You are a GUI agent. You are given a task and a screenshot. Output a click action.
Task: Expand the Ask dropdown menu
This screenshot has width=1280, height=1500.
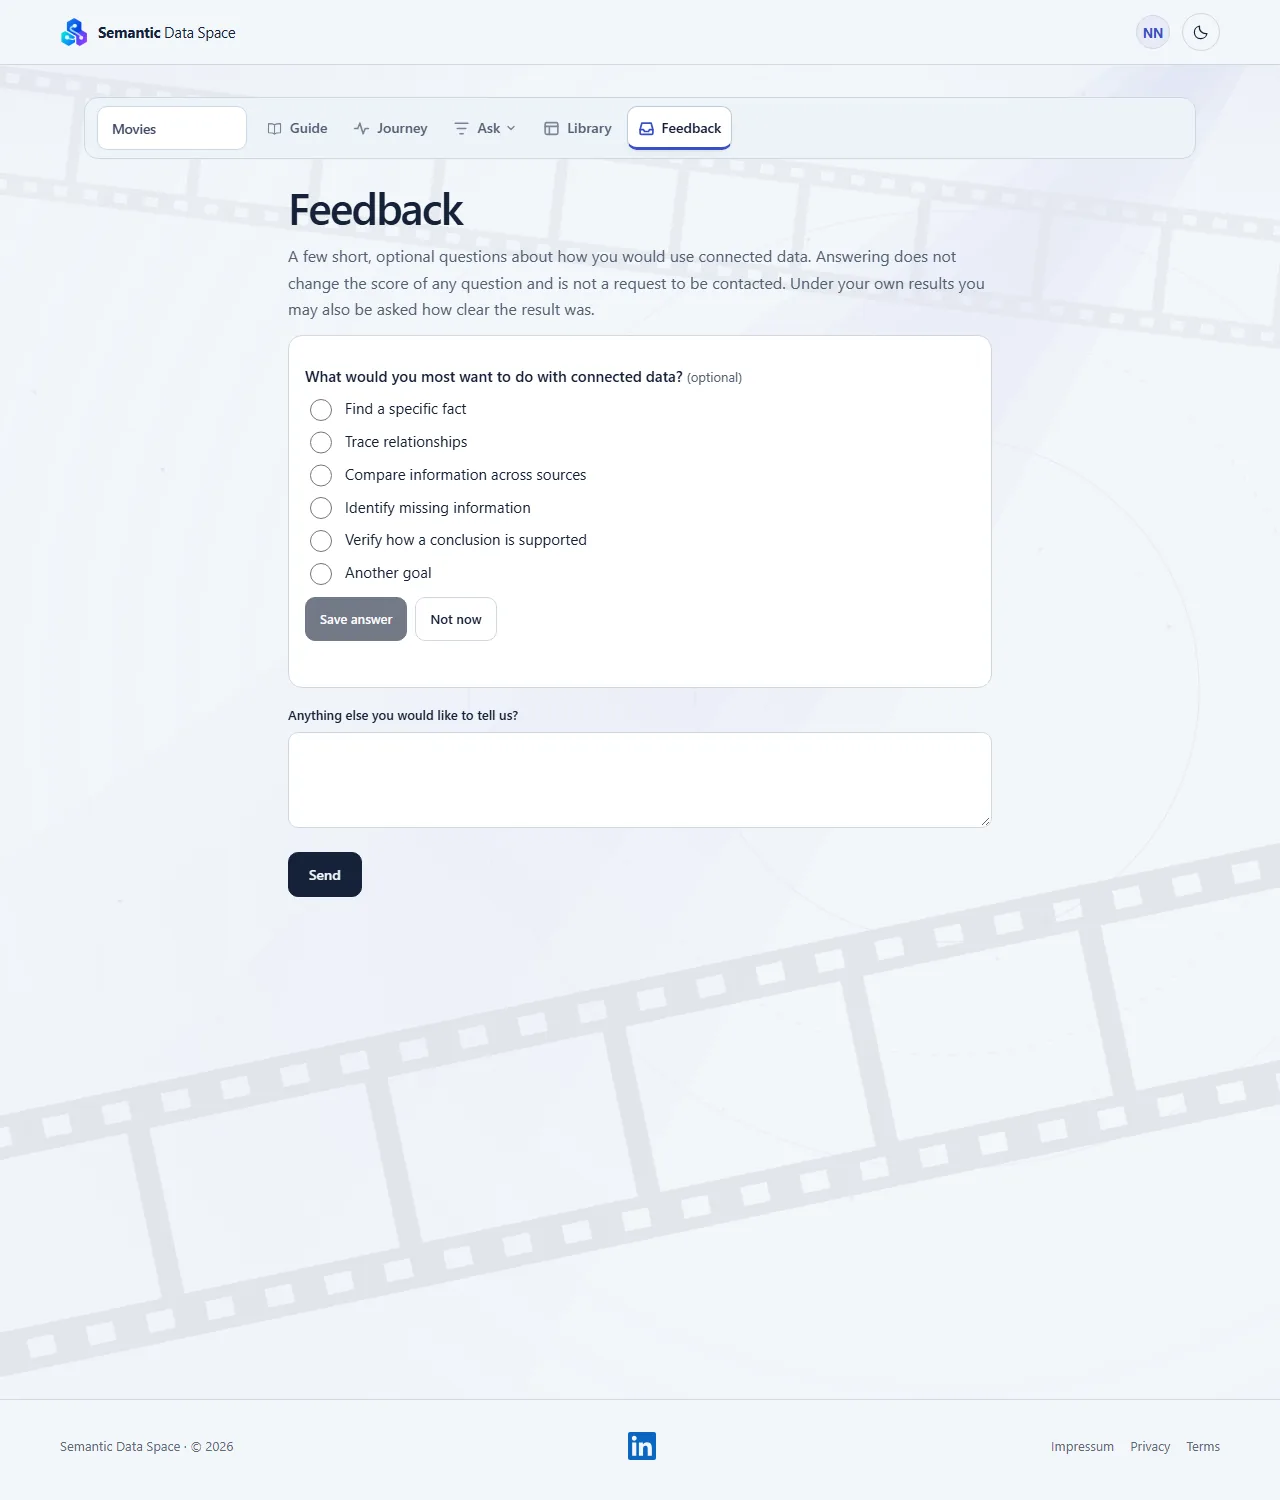[x=485, y=128]
